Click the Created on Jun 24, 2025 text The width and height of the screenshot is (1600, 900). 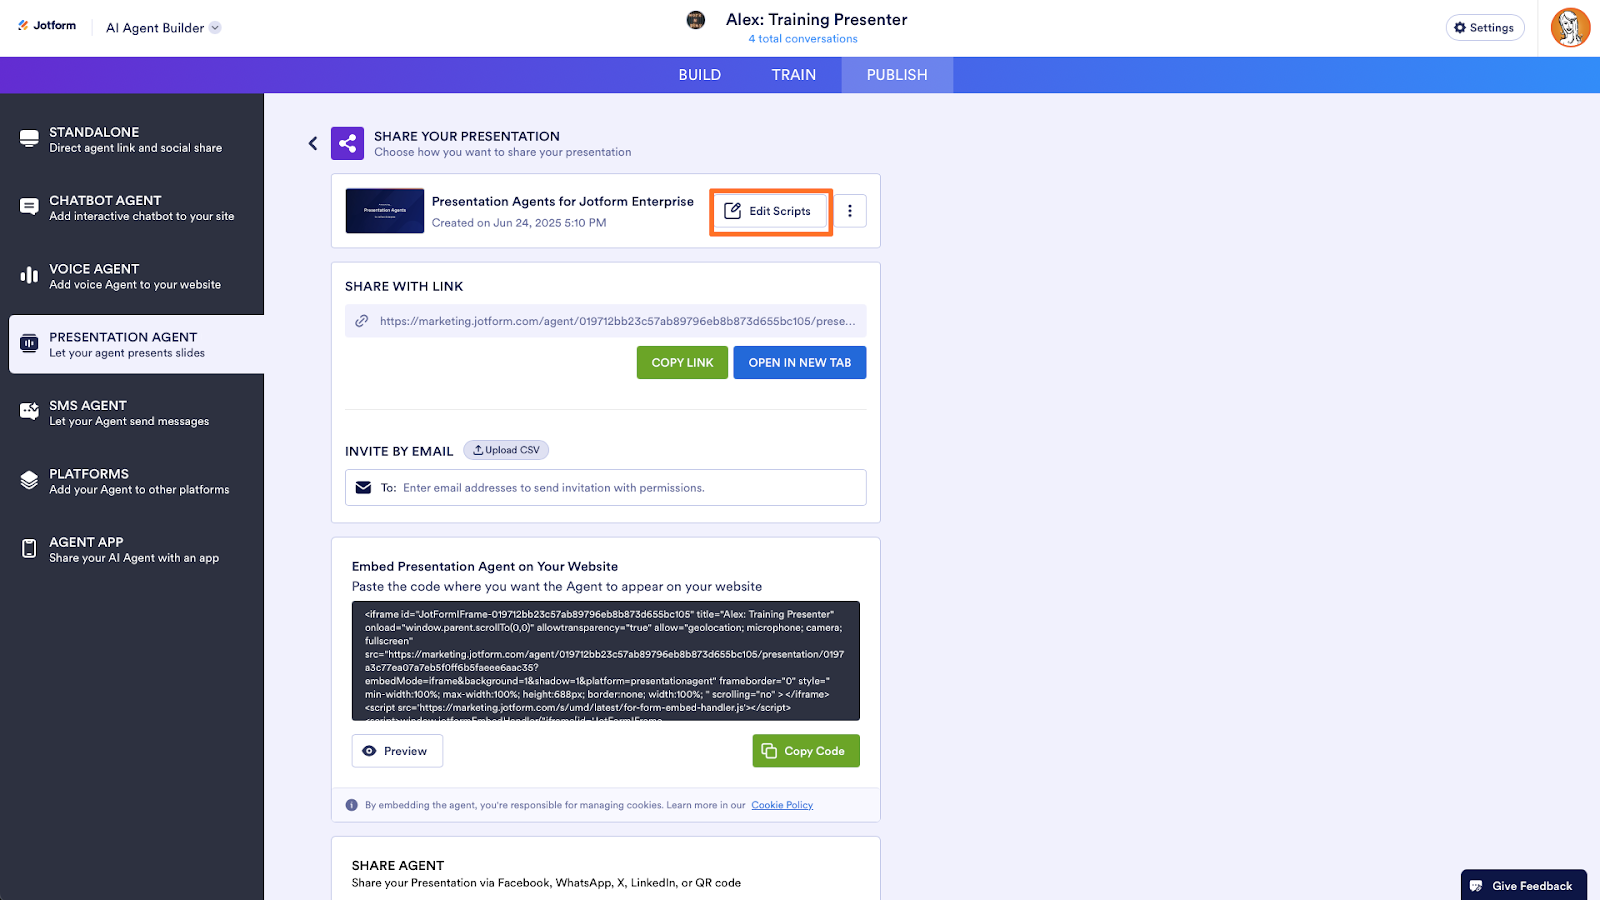point(519,223)
